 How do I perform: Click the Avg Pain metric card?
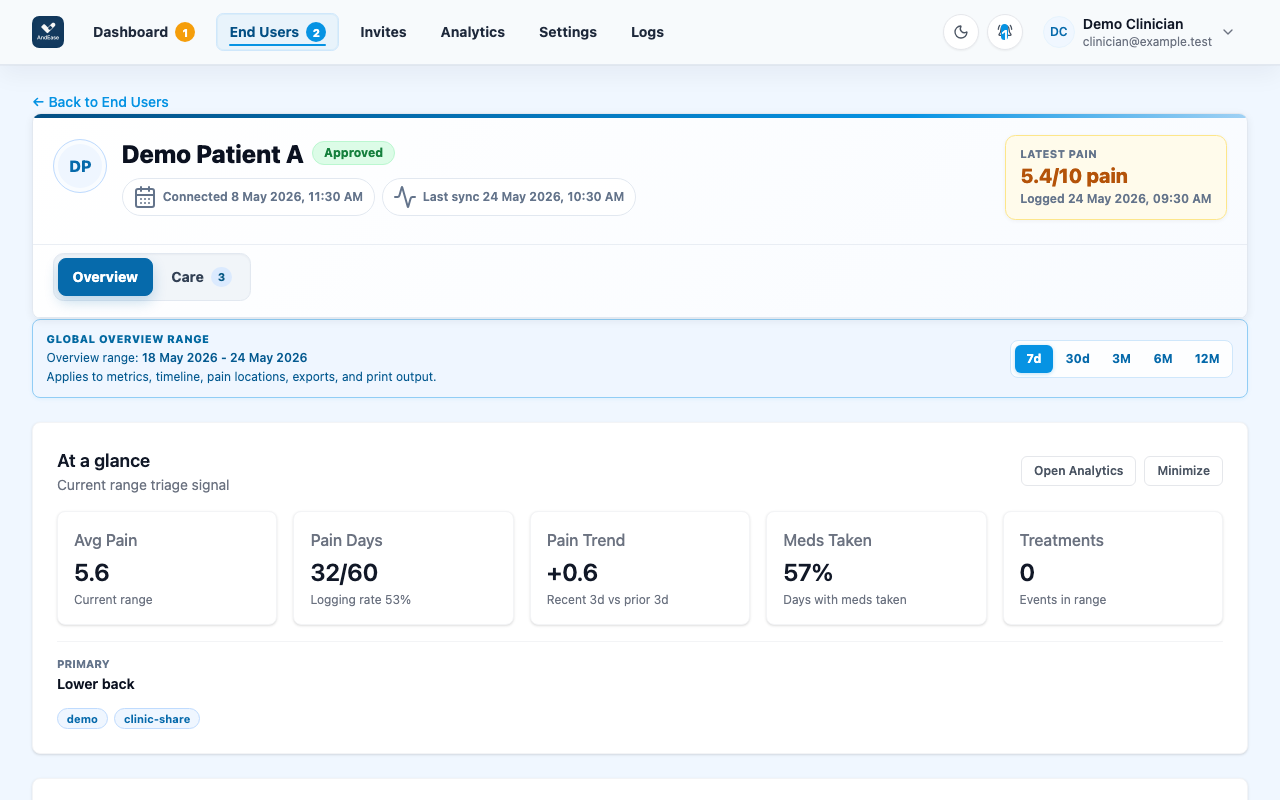tap(167, 568)
